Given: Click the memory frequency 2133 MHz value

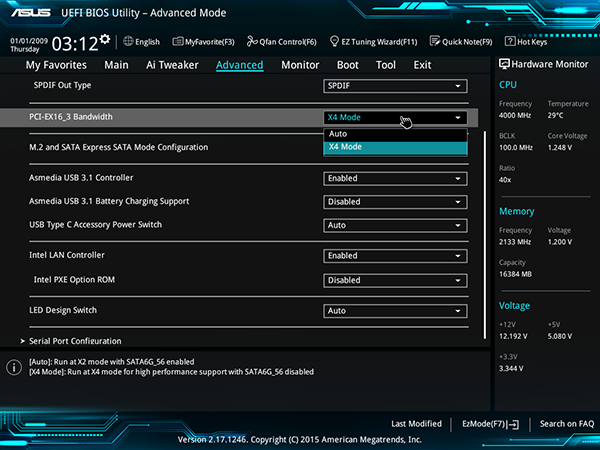Looking at the screenshot, I should click(515, 242).
